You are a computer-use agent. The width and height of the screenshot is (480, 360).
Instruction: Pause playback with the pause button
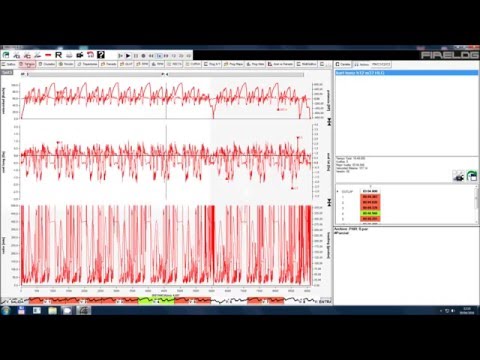pos(136,56)
